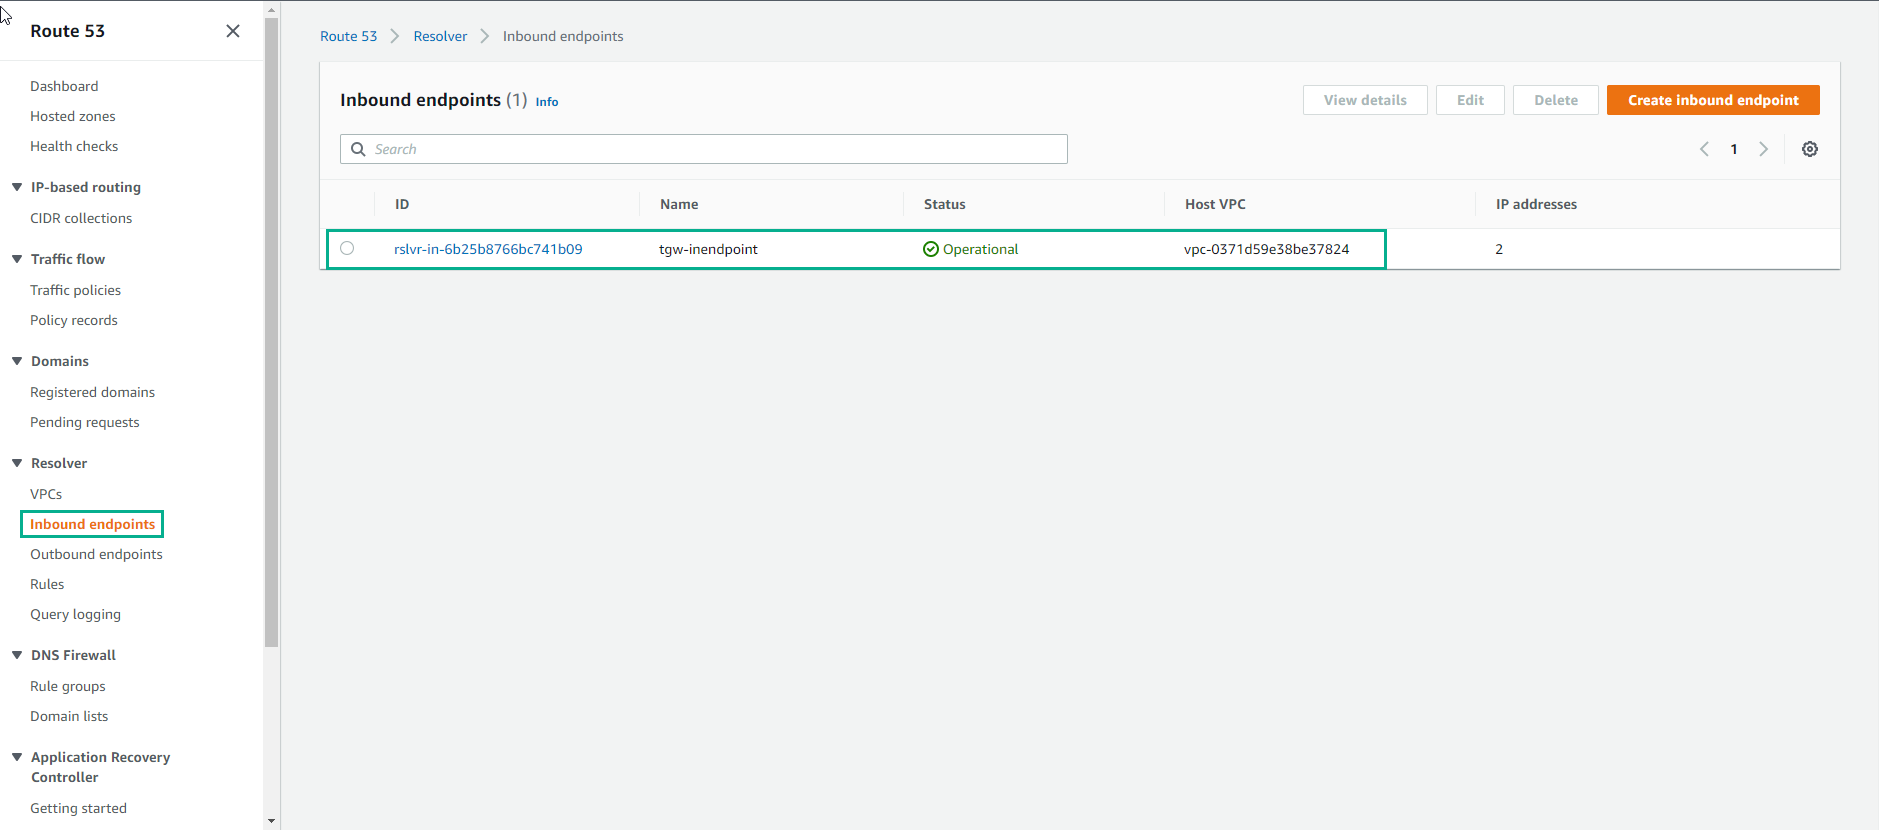Collapse the DNS Firewall section
Viewport: 1879px width, 830px height.
(17, 655)
